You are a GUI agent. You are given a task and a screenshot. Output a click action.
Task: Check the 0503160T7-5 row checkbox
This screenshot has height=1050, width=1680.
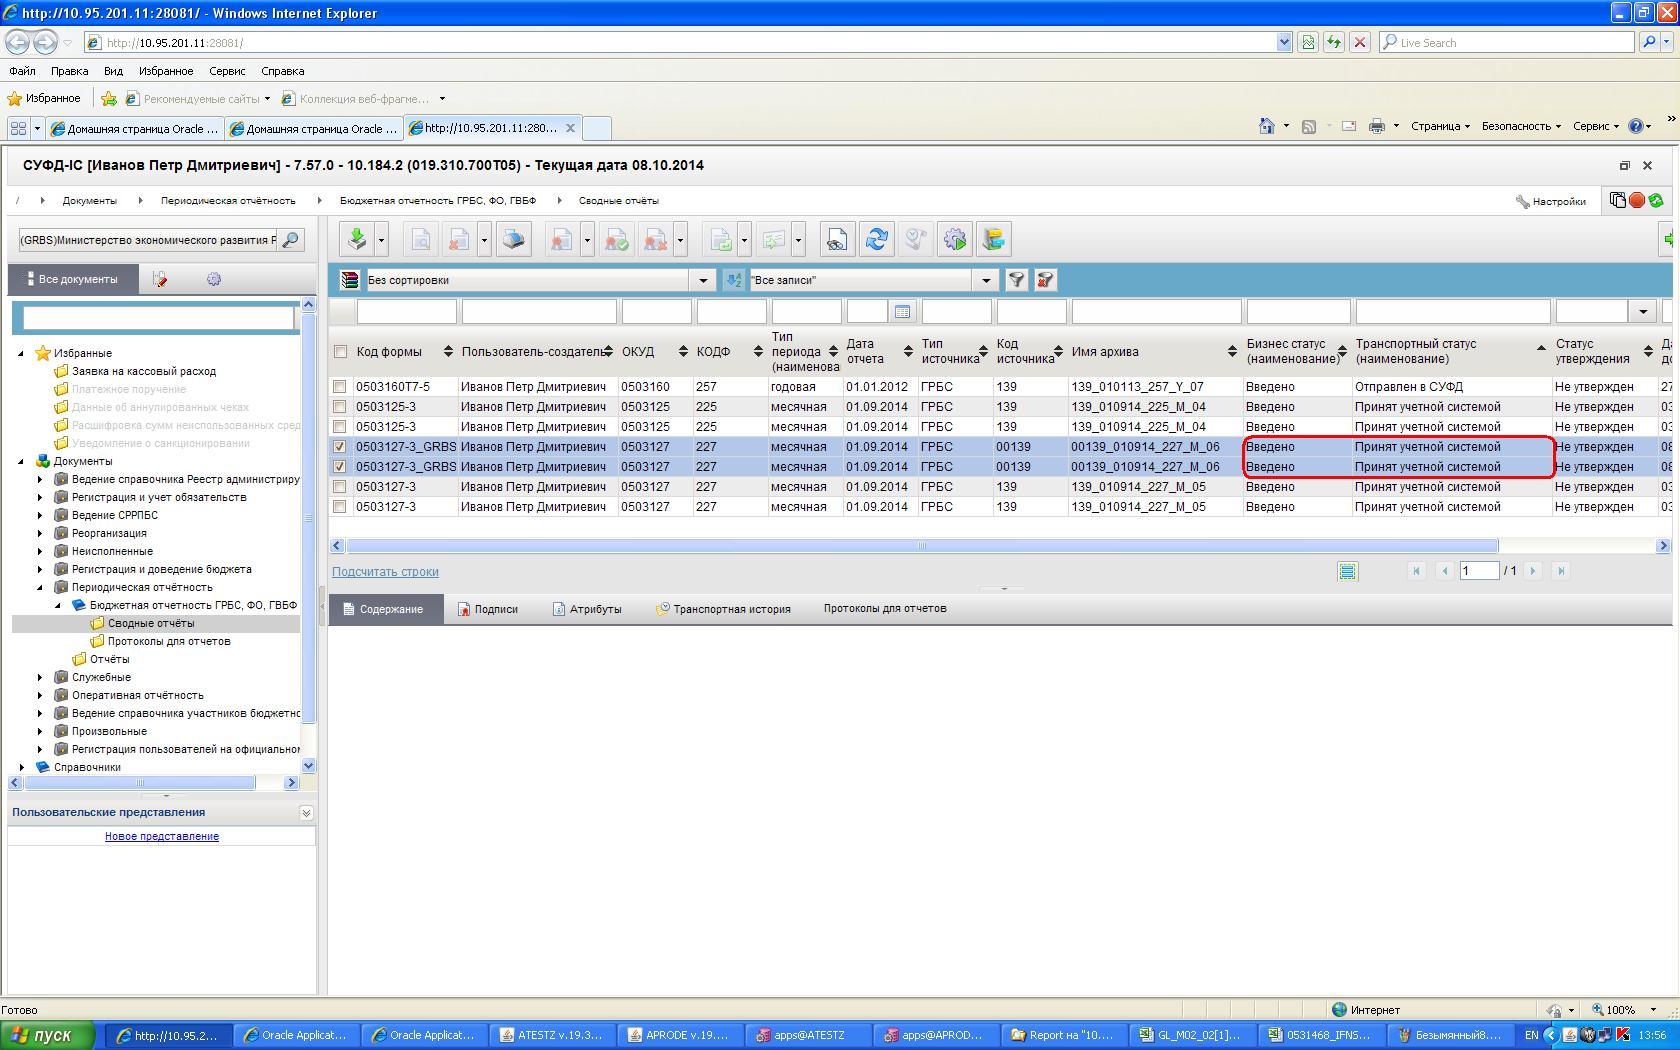coord(340,387)
